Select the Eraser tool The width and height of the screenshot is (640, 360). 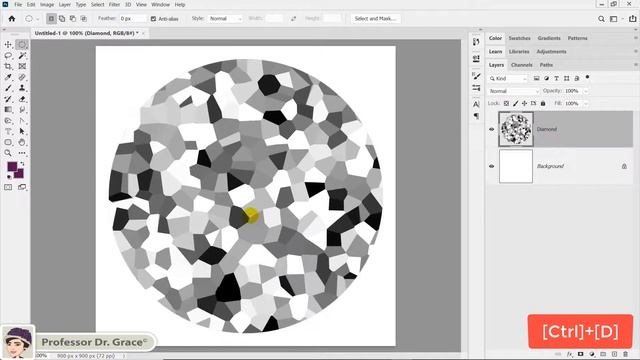coord(22,99)
